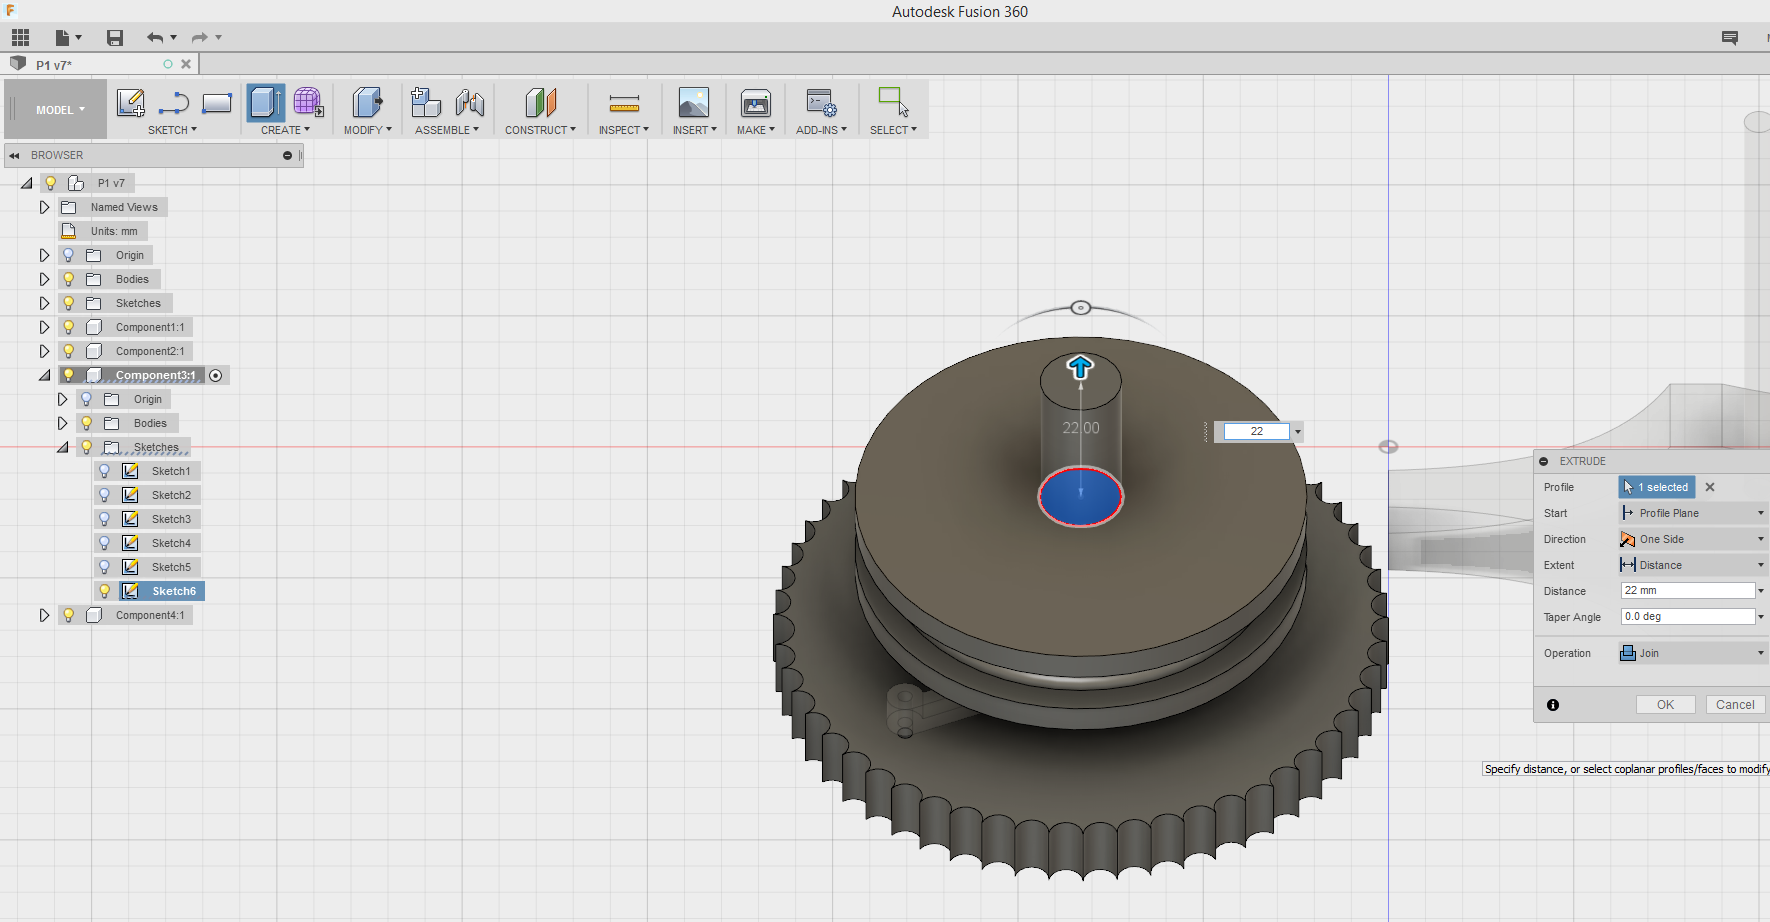The image size is (1770, 922).
Task: Expand the Named Views folder
Action: 44,207
